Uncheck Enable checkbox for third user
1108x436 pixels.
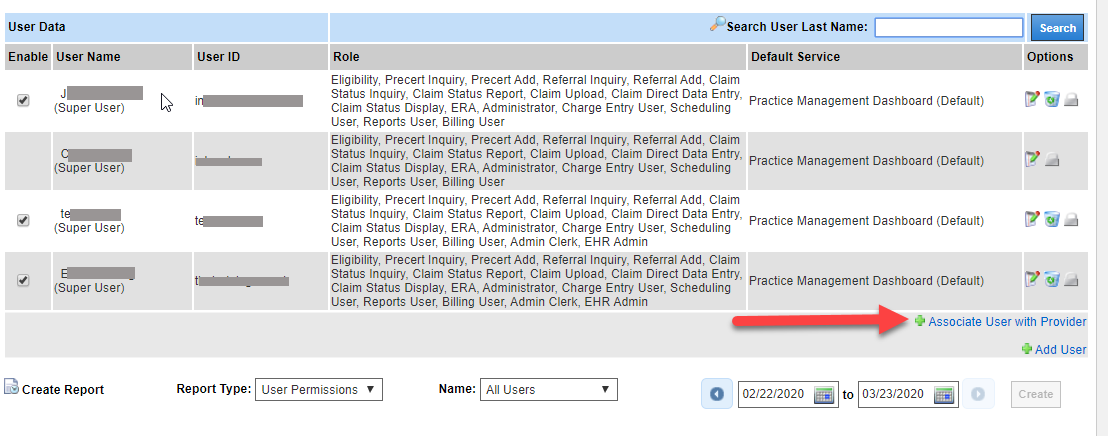click(x=24, y=220)
